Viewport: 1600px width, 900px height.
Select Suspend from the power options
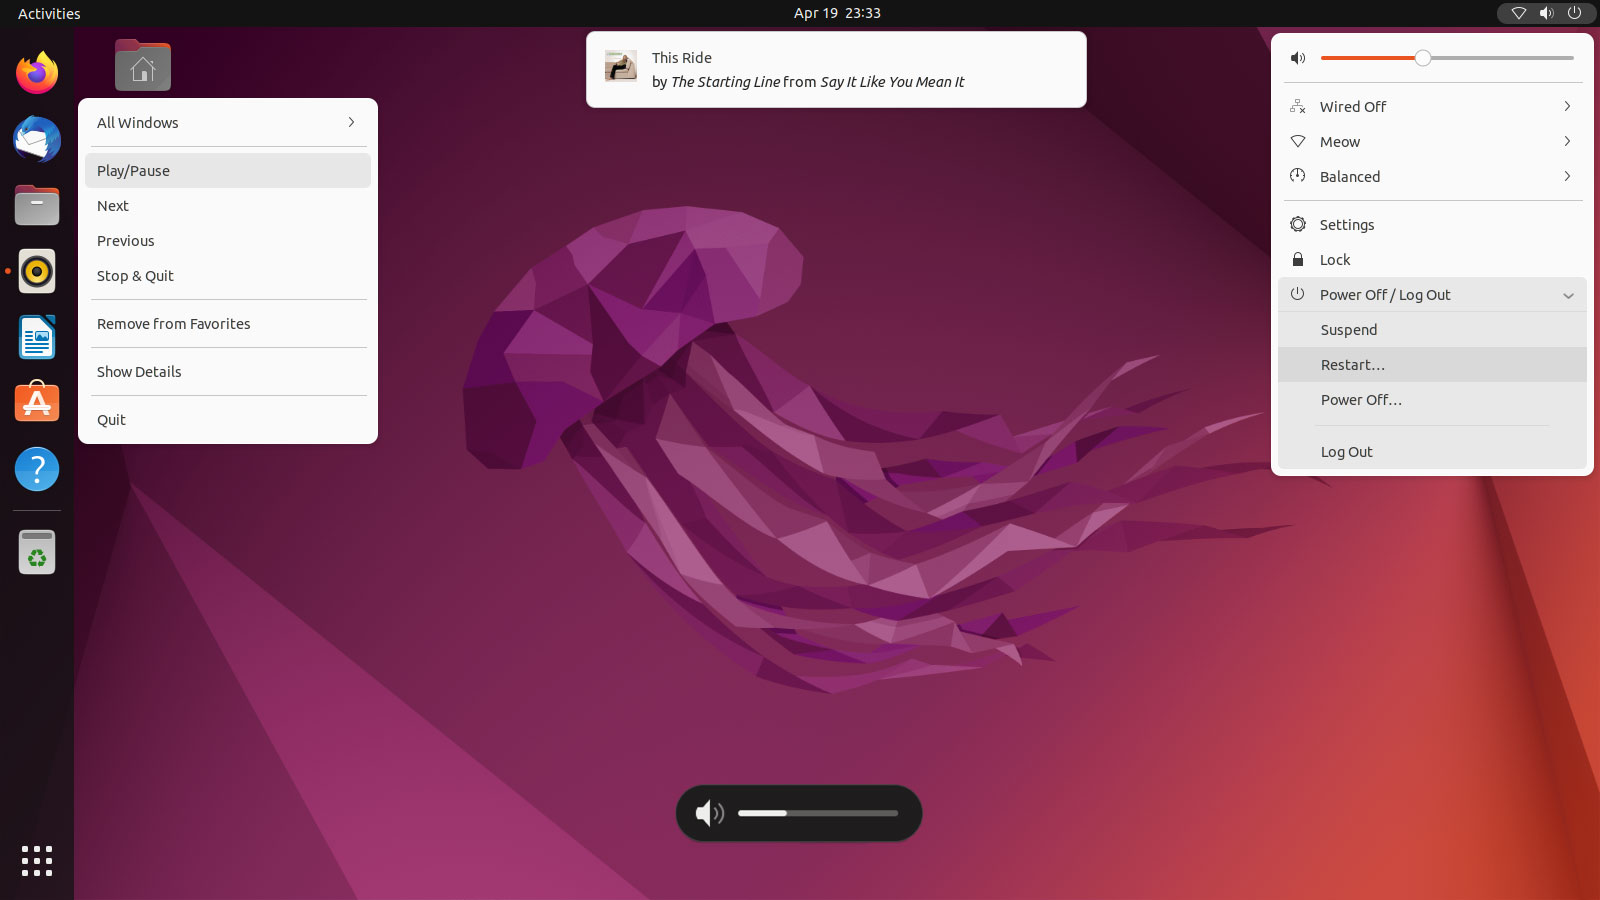pos(1348,329)
